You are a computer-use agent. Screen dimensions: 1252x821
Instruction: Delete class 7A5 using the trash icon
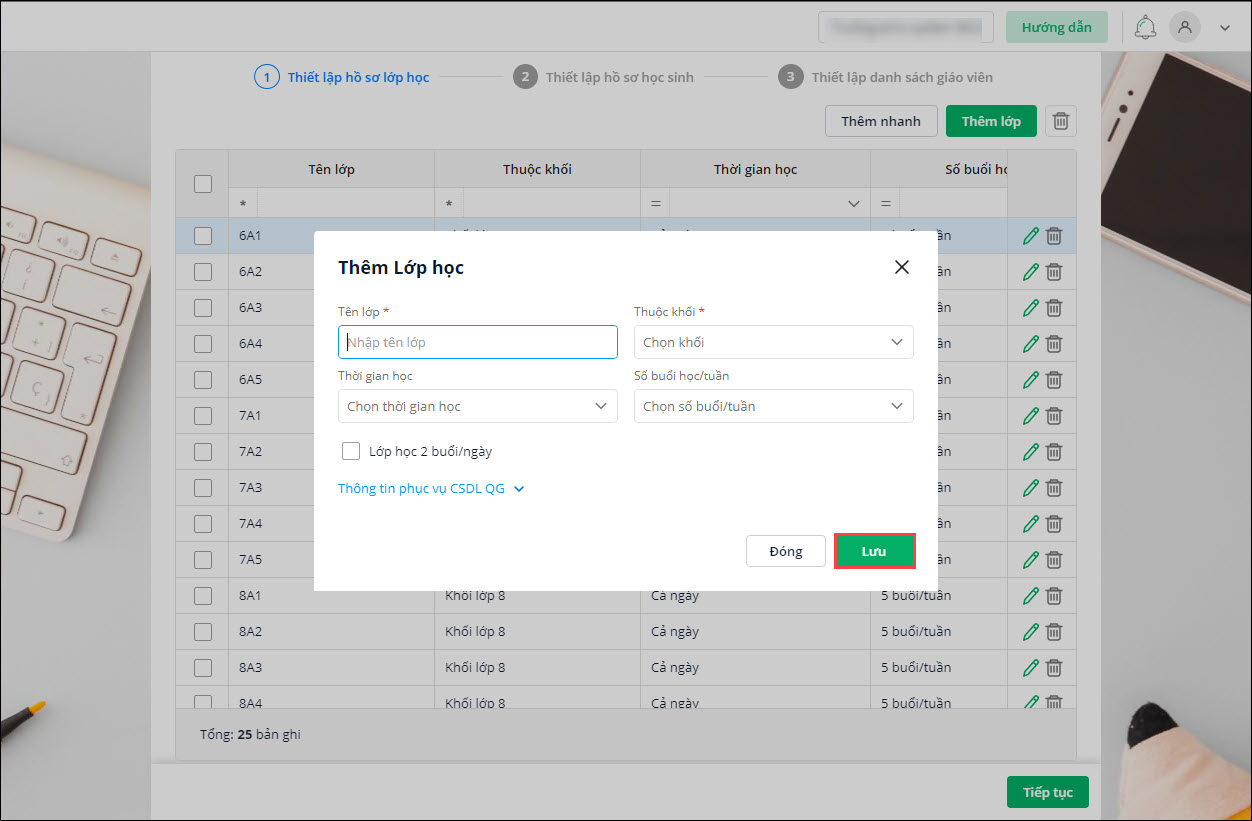tap(1054, 560)
